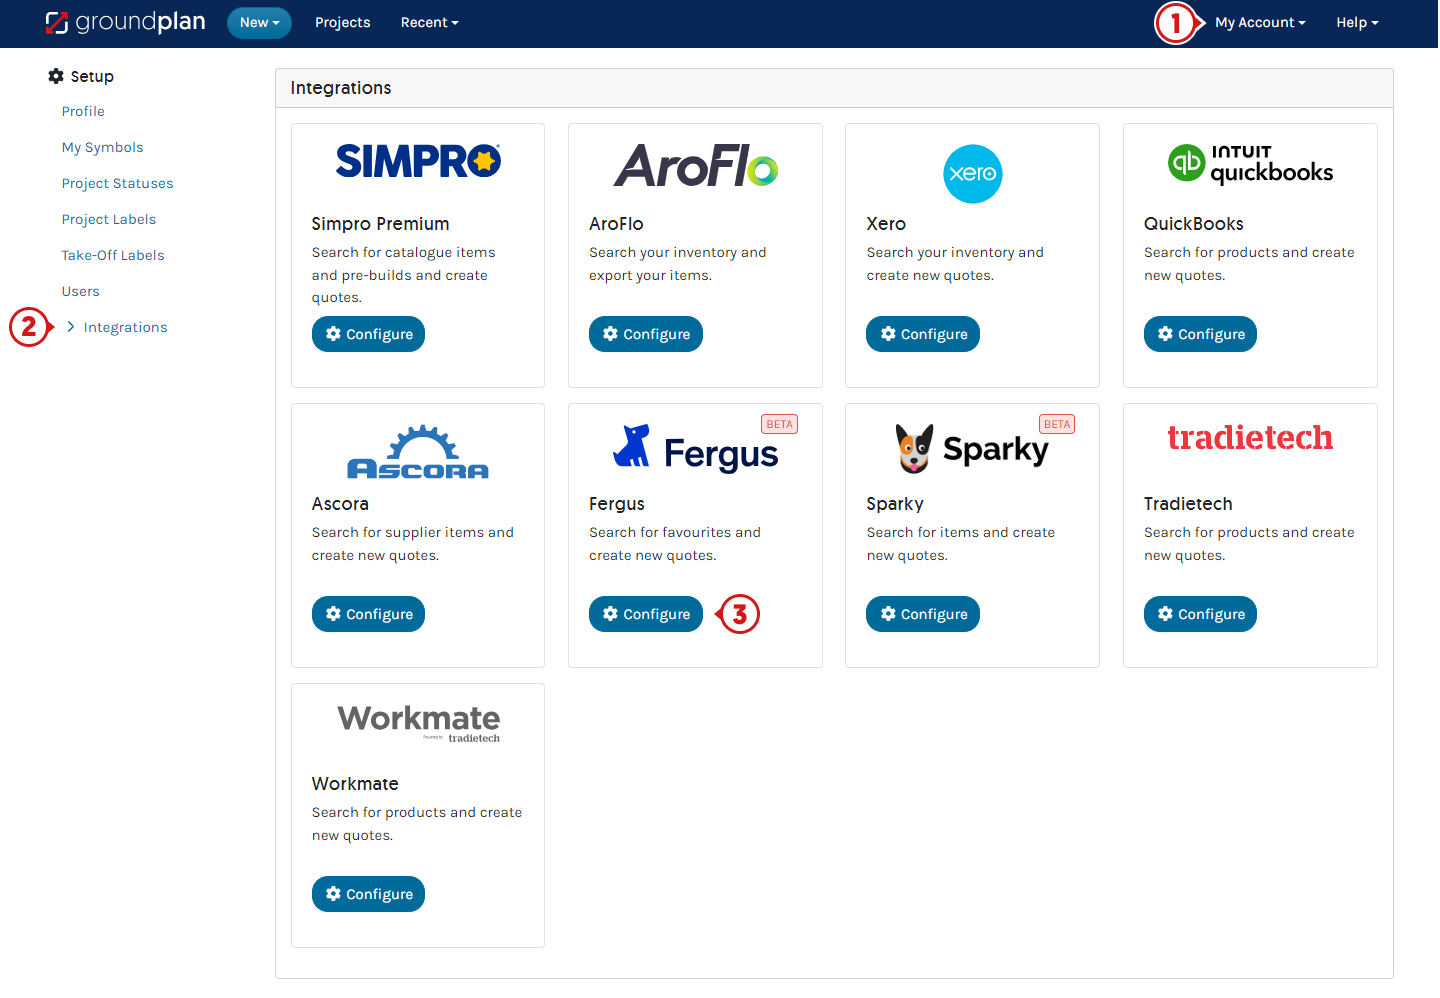Click the AroFlo logo
Viewport: 1440px width, 998px height.
click(x=696, y=166)
